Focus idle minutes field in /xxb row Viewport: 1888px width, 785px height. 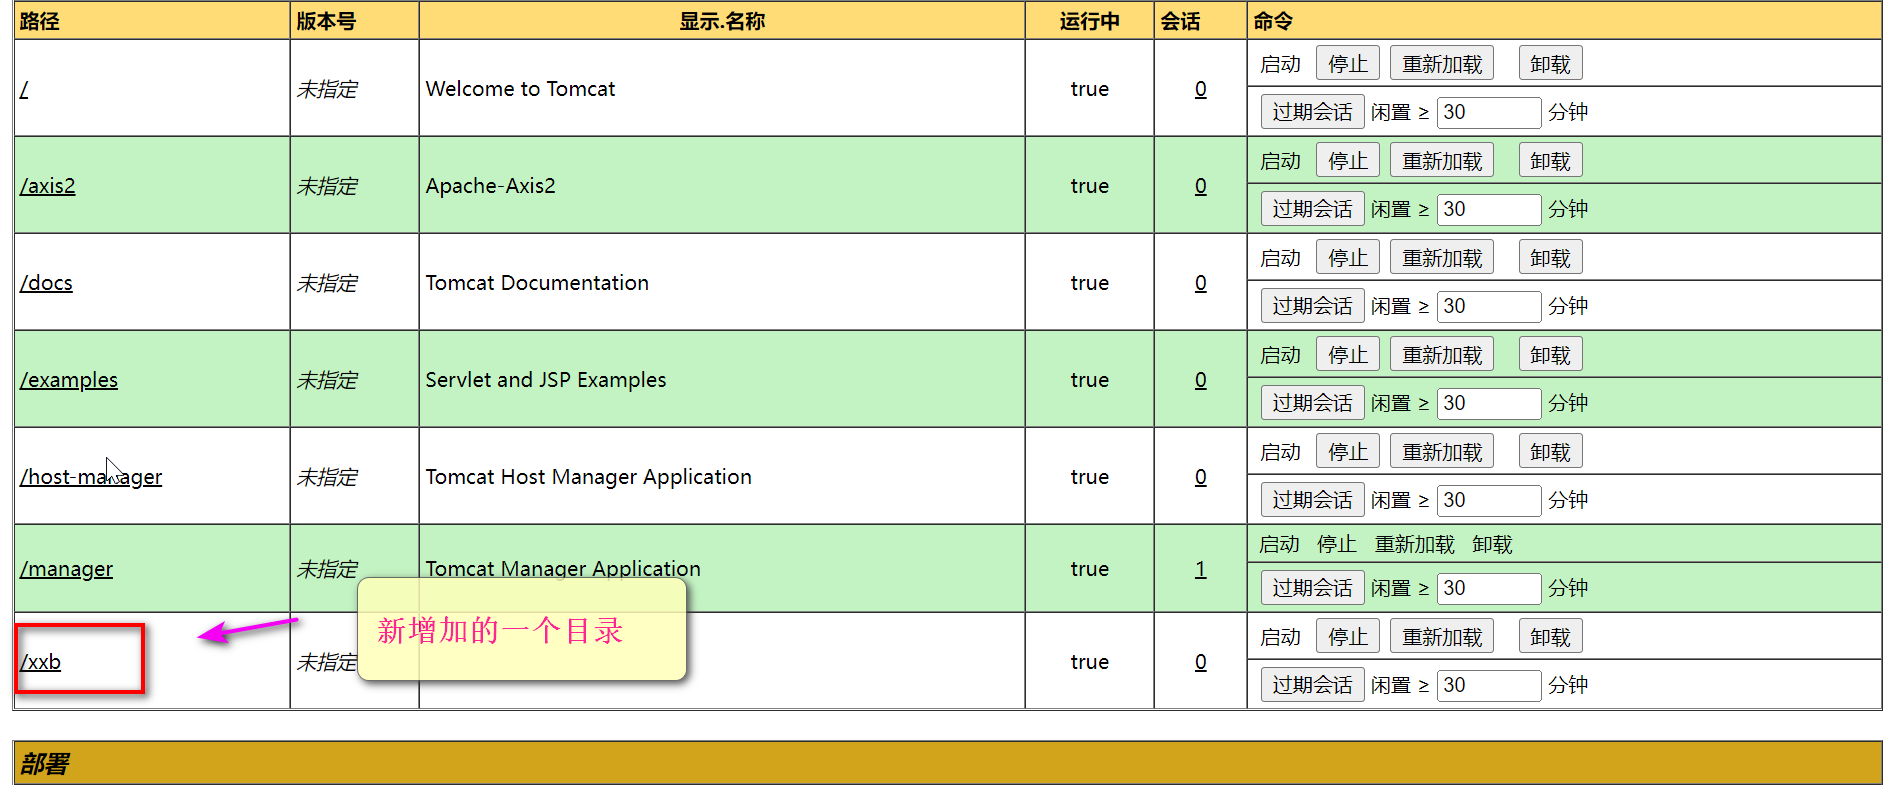[1488, 685]
